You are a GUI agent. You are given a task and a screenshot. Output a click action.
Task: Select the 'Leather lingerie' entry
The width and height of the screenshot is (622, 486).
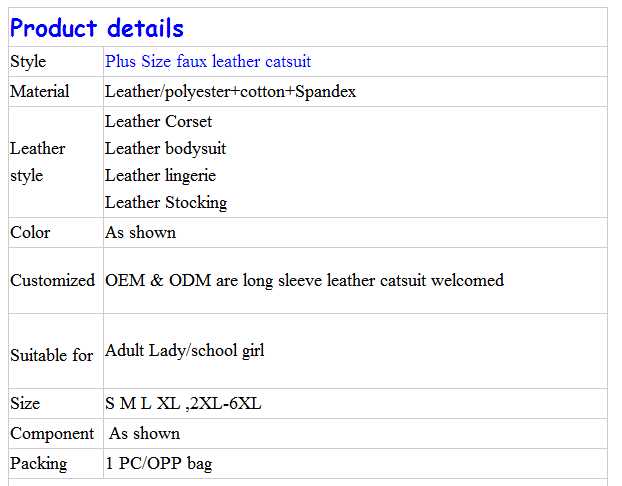(x=160, y=176)
